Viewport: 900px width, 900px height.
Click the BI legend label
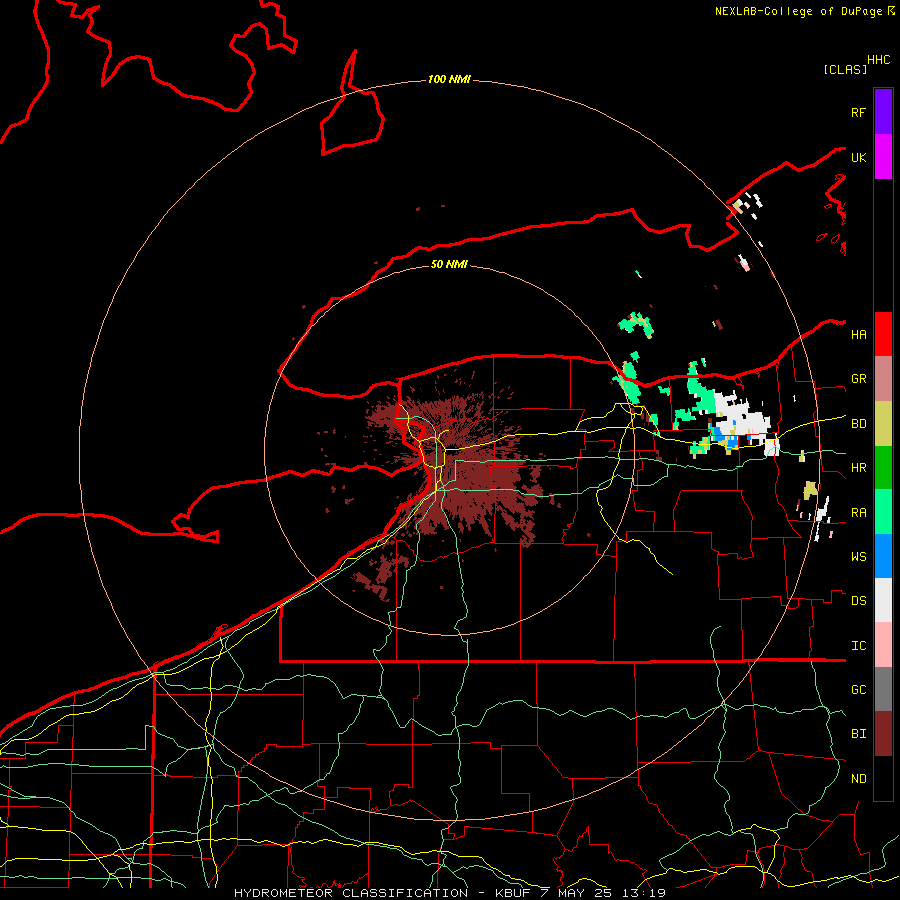coord(859,734)
